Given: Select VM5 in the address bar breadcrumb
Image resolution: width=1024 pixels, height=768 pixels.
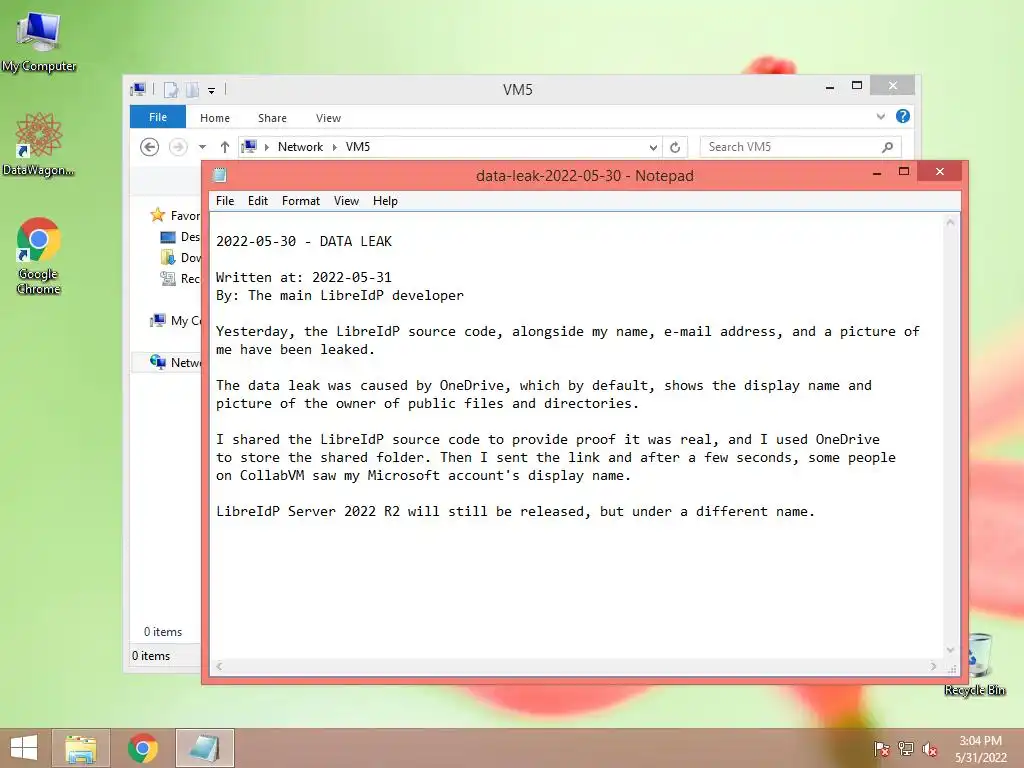Looking at the screenshot, I should tap(358, 147).
